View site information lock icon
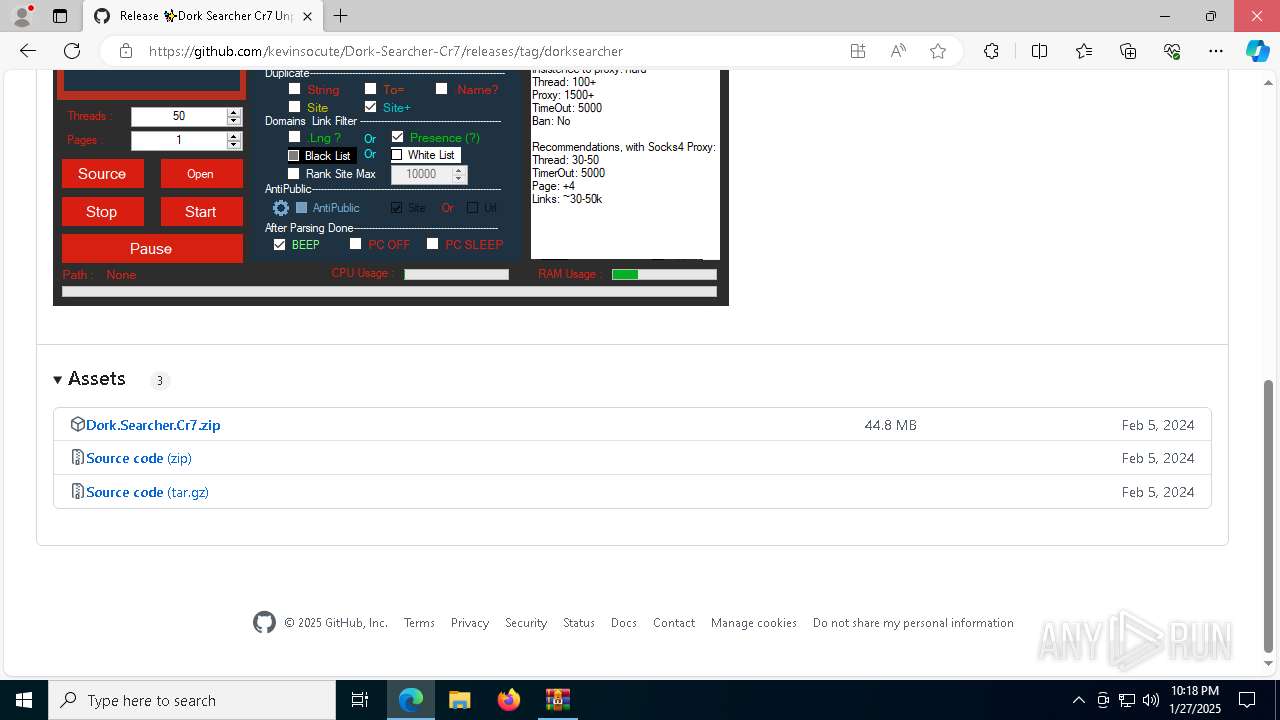This screenshot has width=1280, height=720. point(126,51)
